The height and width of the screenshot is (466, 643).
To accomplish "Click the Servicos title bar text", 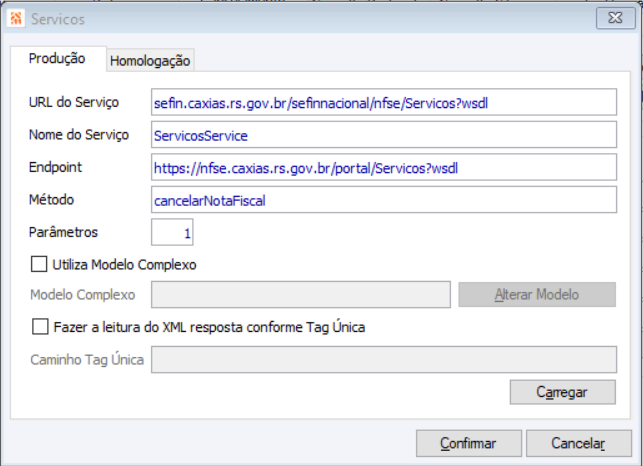I will pyautogui.click(x=58, y=18).
